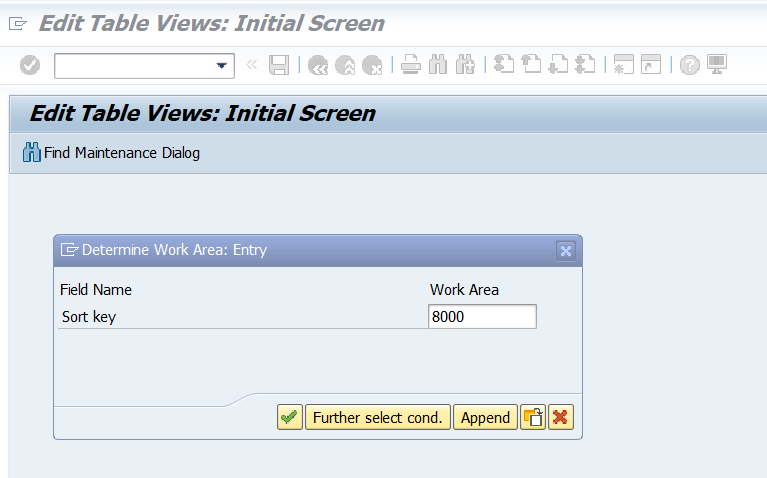Image resolution: width=767 pixels, height=478 pixels.
Task: Click the Exit yellow arrow icon
Action: [x=345, y=65]
